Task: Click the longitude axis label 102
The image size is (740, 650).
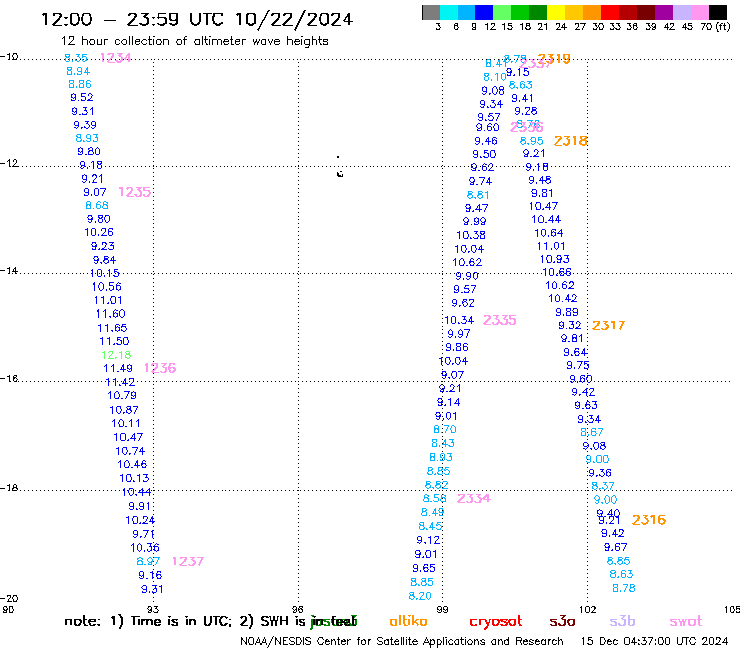Action: [588, 609]
